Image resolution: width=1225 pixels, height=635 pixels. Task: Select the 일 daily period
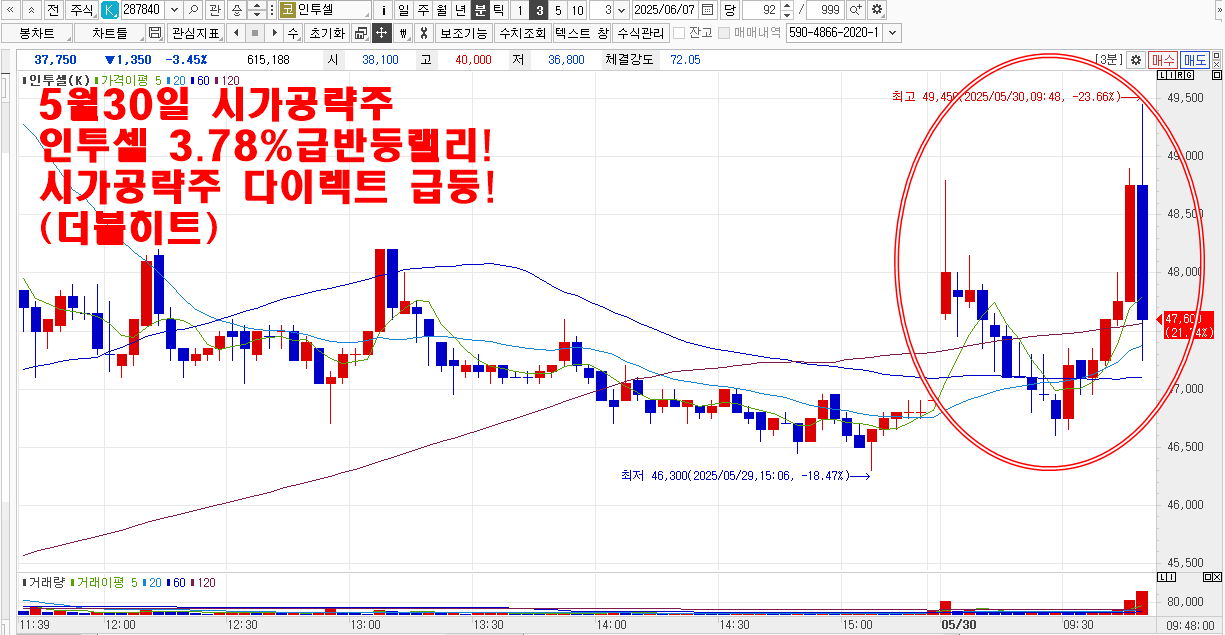click(403, 10)
